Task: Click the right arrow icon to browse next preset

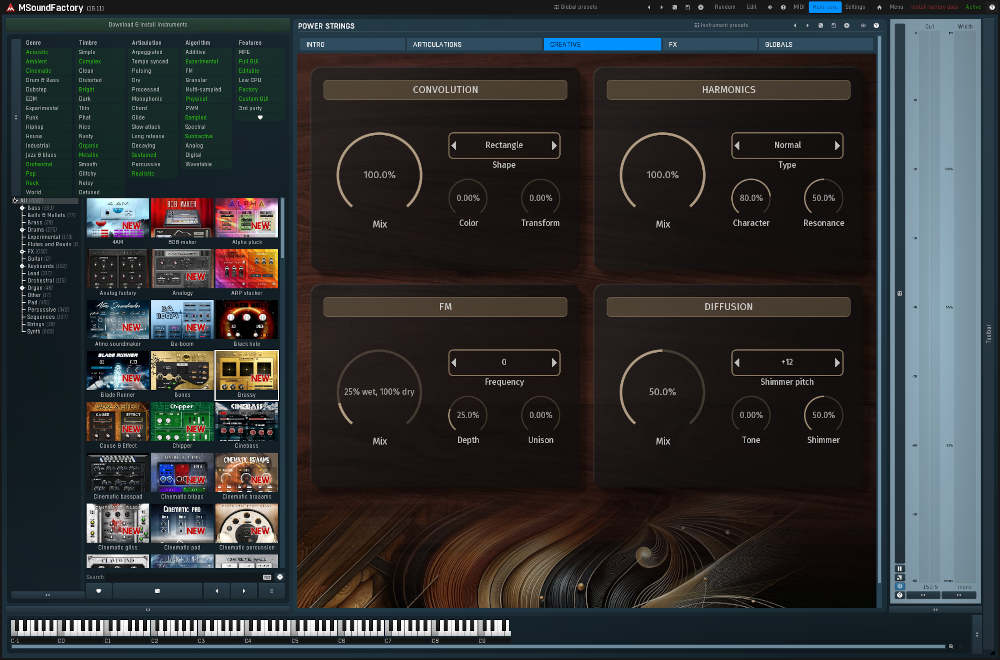Action: tap(244, 590)
